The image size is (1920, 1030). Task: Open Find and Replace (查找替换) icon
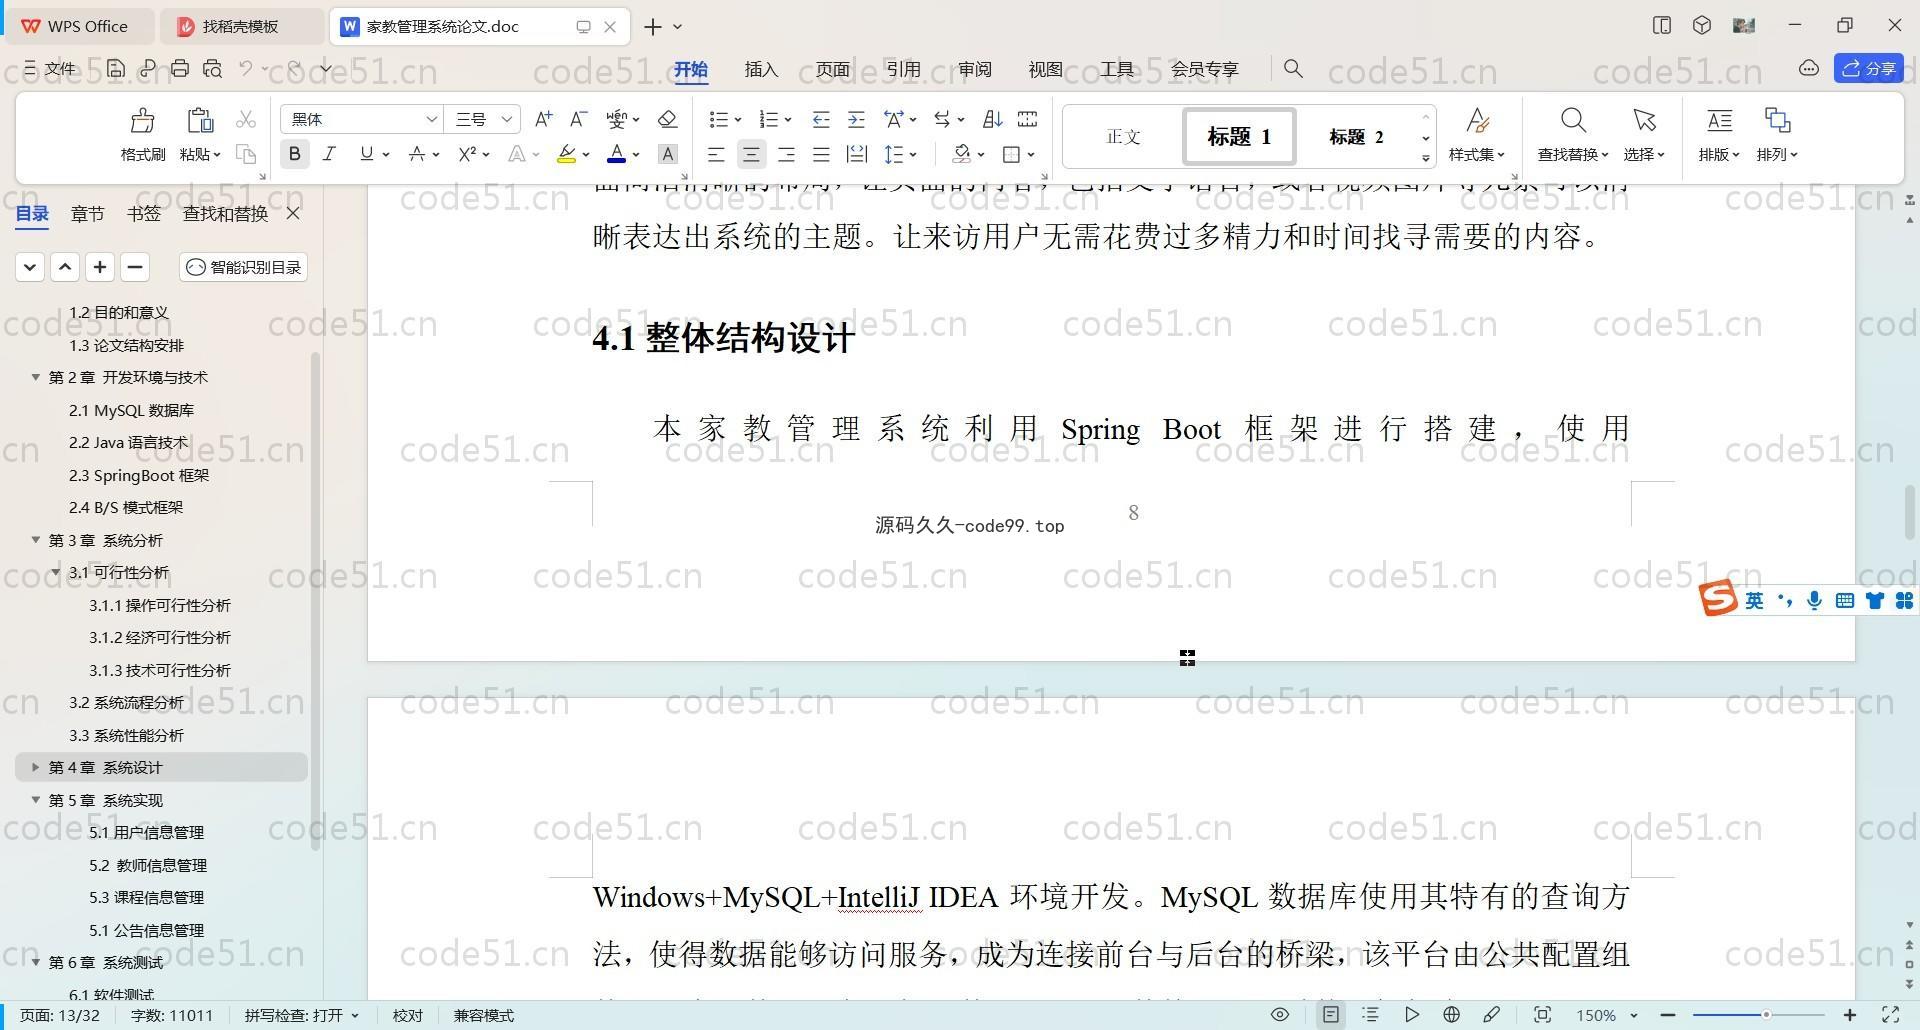pyautogui.click(x=1573, y=121)
